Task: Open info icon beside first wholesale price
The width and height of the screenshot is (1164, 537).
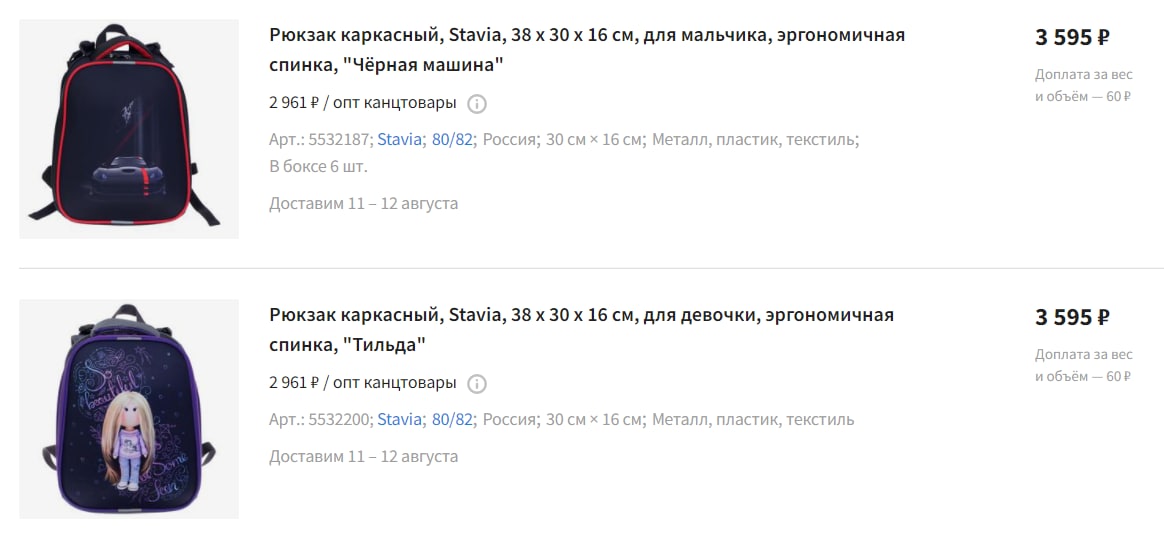Action: 477,104
